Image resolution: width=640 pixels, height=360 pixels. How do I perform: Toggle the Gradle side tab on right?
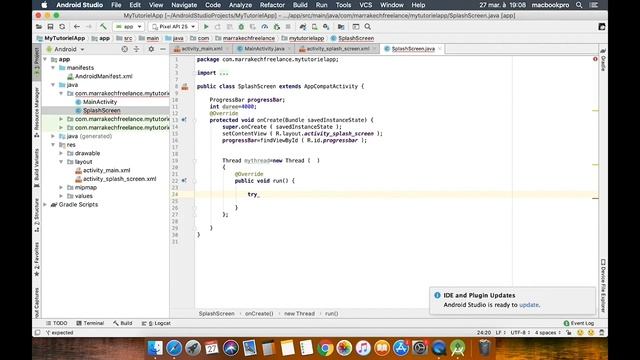pyautogui.click(x=603, y=60)
